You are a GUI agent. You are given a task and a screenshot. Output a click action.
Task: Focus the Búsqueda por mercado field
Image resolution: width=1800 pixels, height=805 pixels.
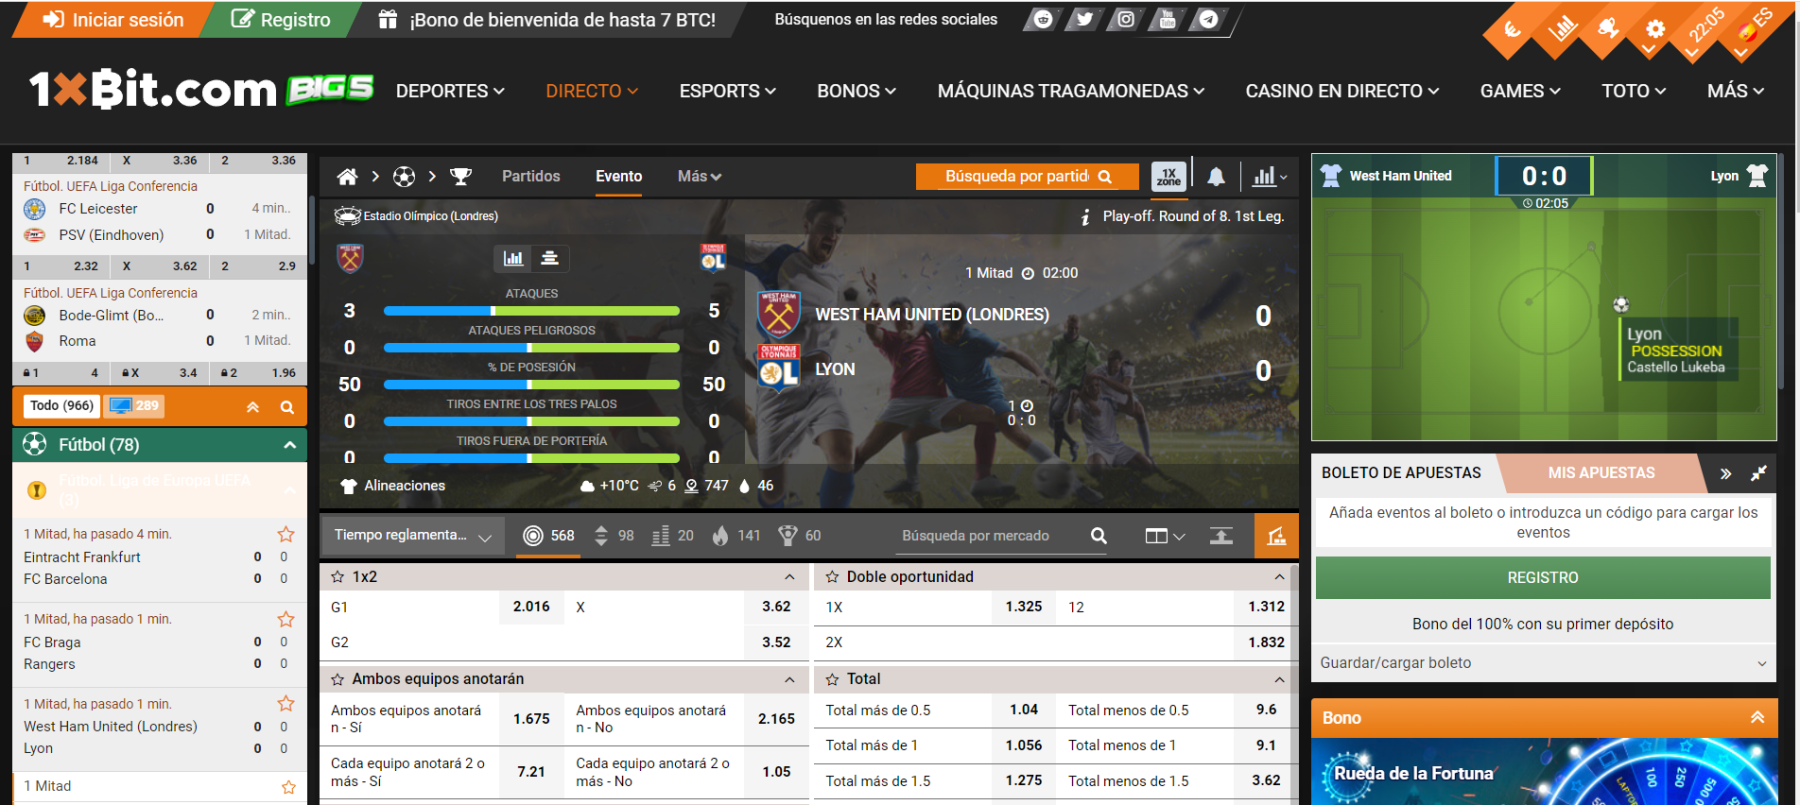click(x=990, y=536)
